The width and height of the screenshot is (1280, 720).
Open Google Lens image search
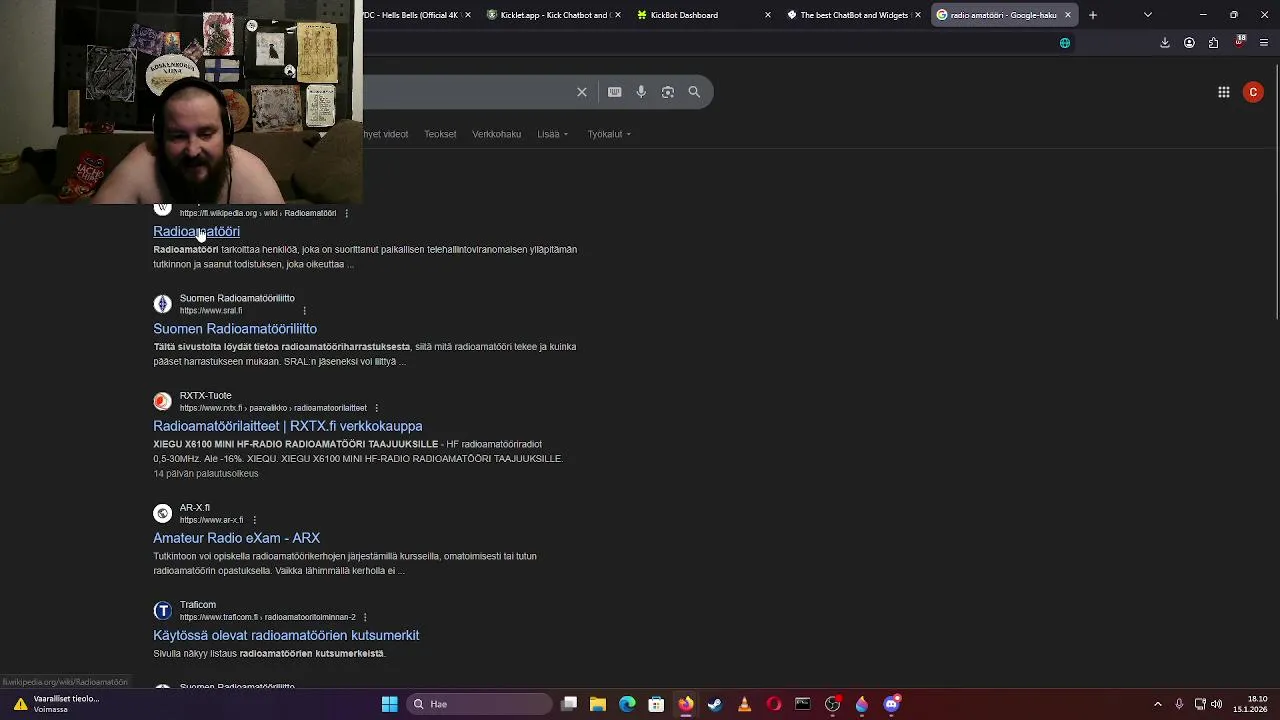tap(668, 92)
